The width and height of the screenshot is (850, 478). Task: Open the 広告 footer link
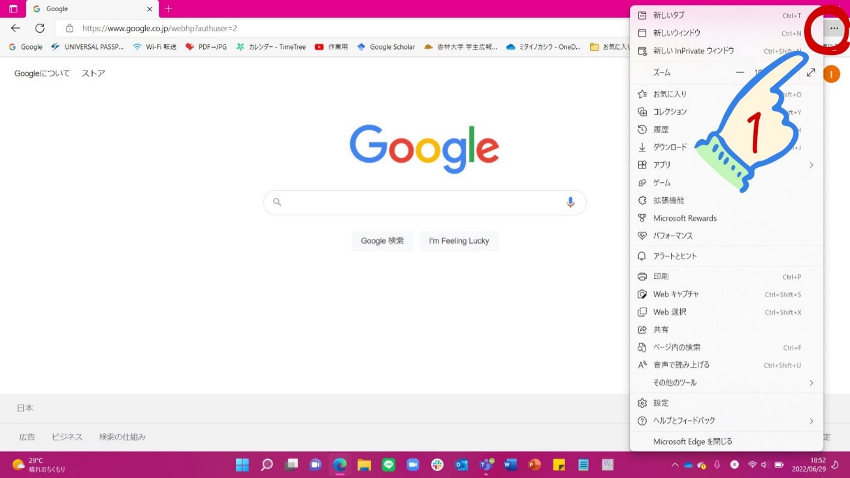click(27, 437)
